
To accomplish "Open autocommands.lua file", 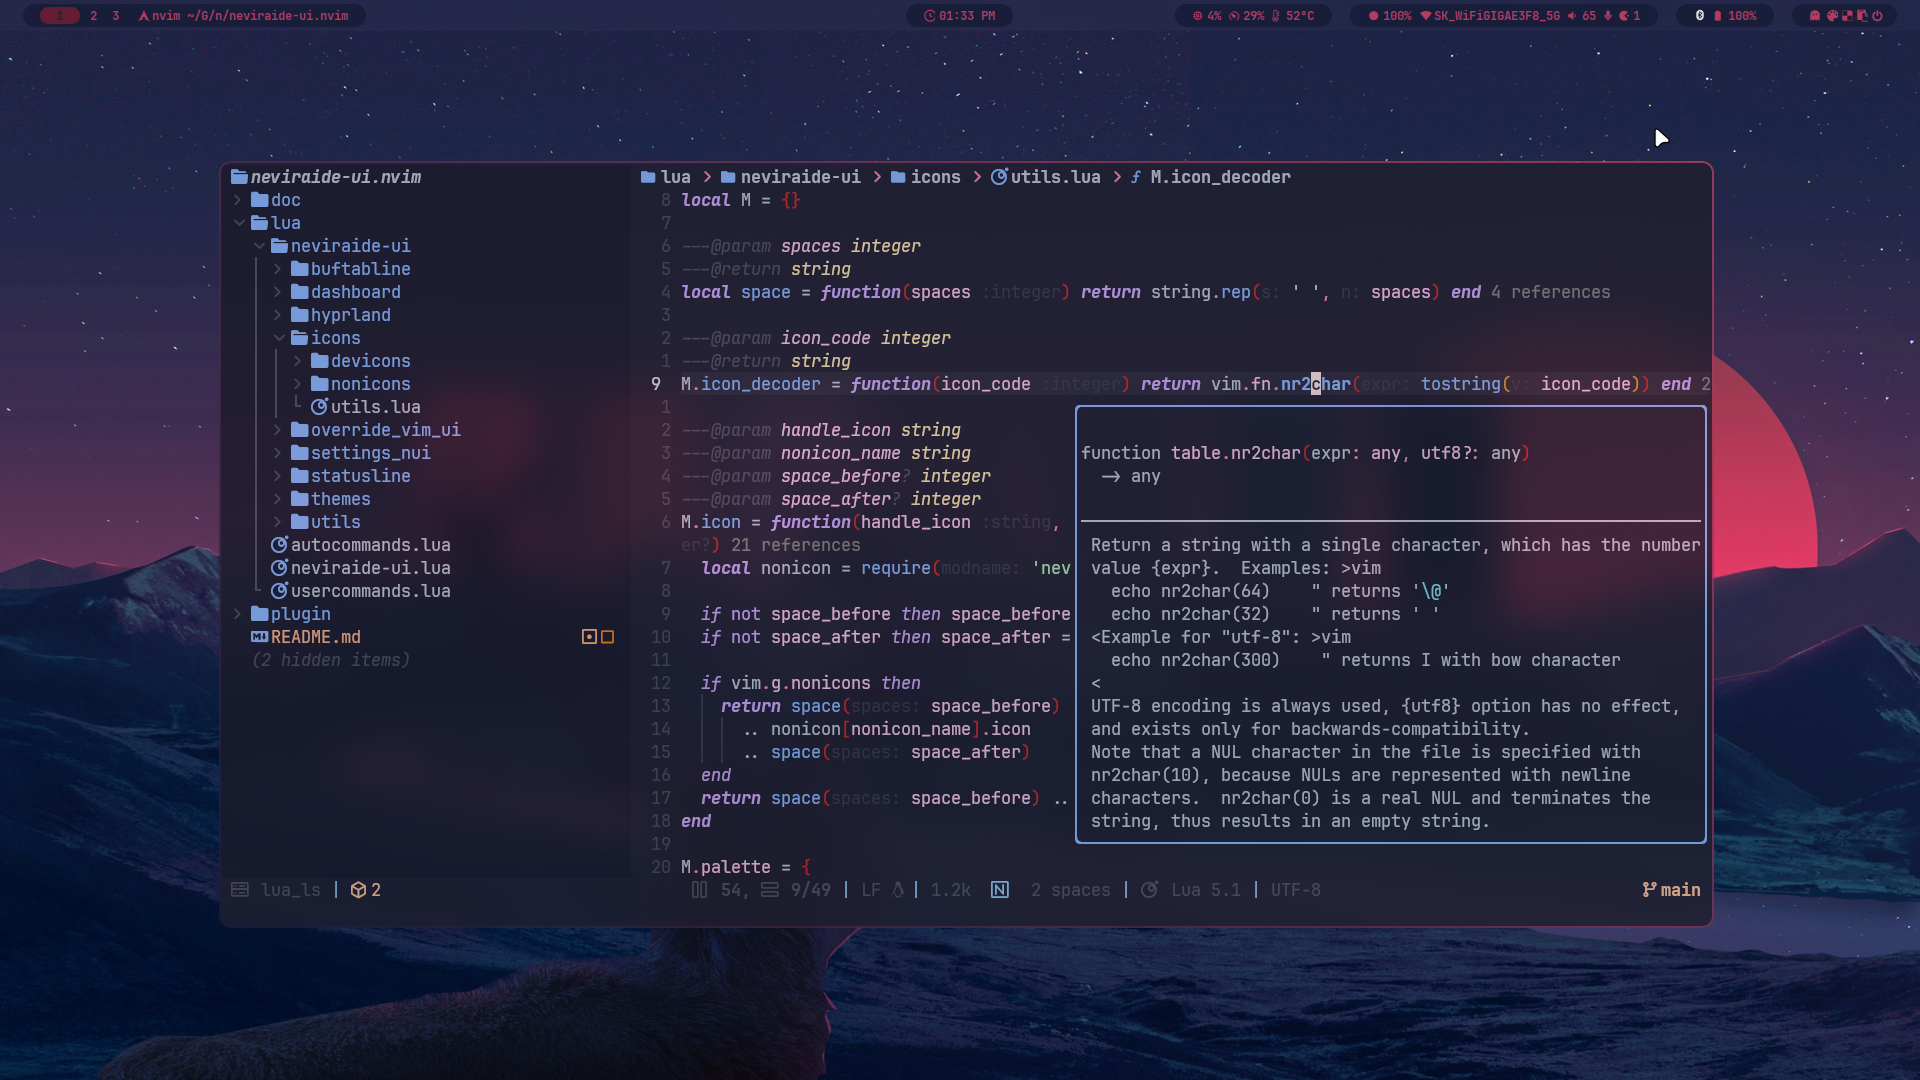I will (370, 545).
